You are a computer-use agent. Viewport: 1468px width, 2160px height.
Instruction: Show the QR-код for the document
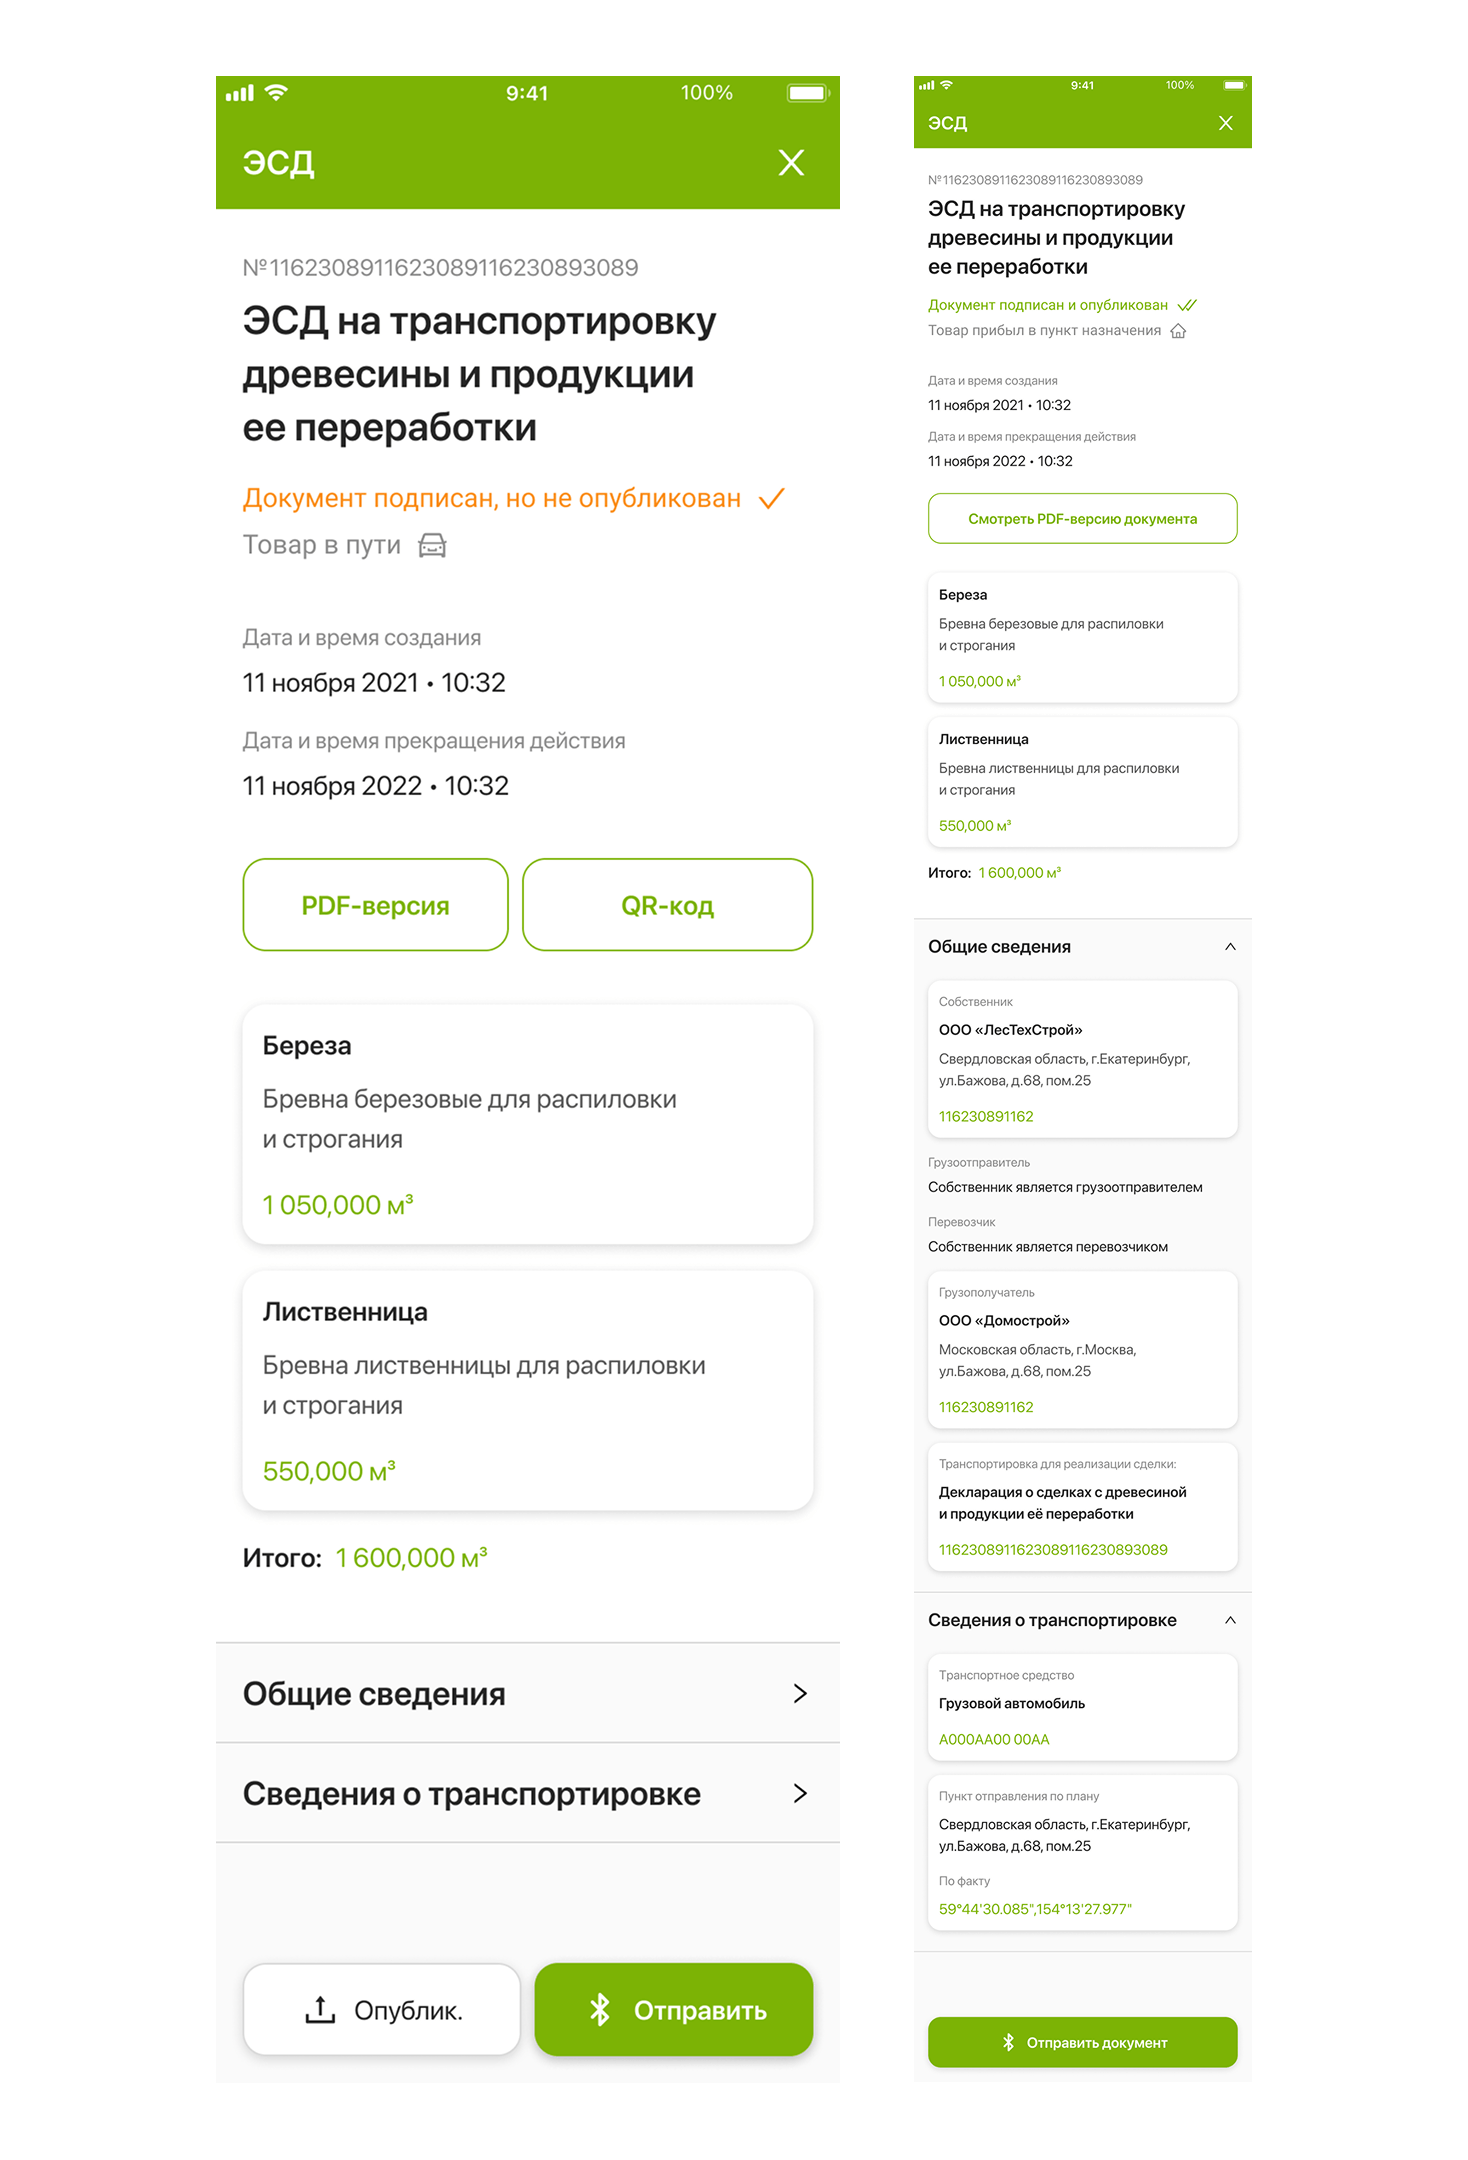pyautogui.click(x=667, y=905)
